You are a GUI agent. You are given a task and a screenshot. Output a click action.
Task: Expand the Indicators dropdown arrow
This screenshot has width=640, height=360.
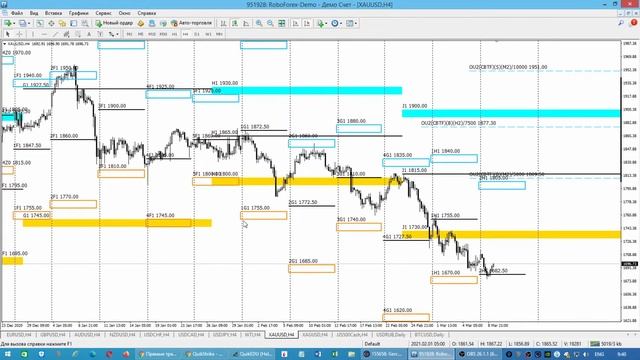[x=326, y=23]
